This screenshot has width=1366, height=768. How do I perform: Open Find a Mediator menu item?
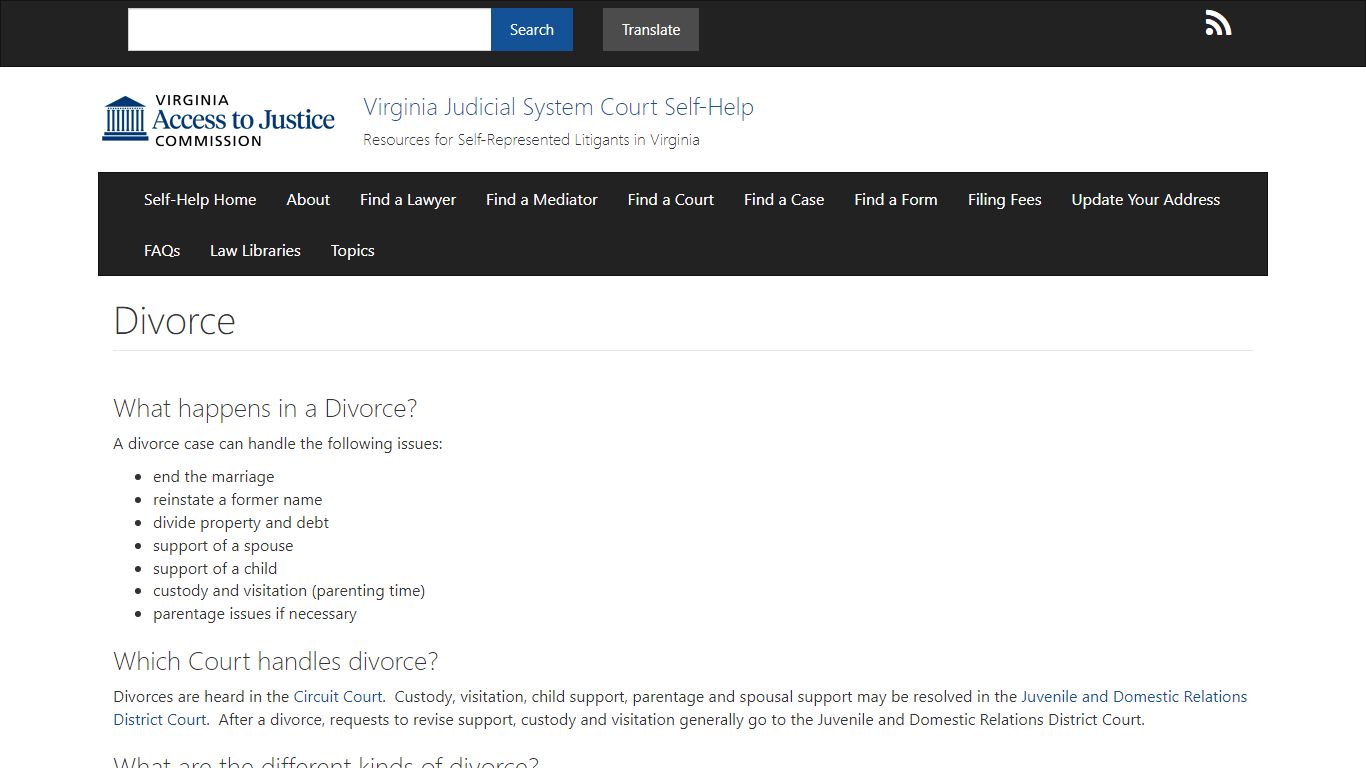542,199
